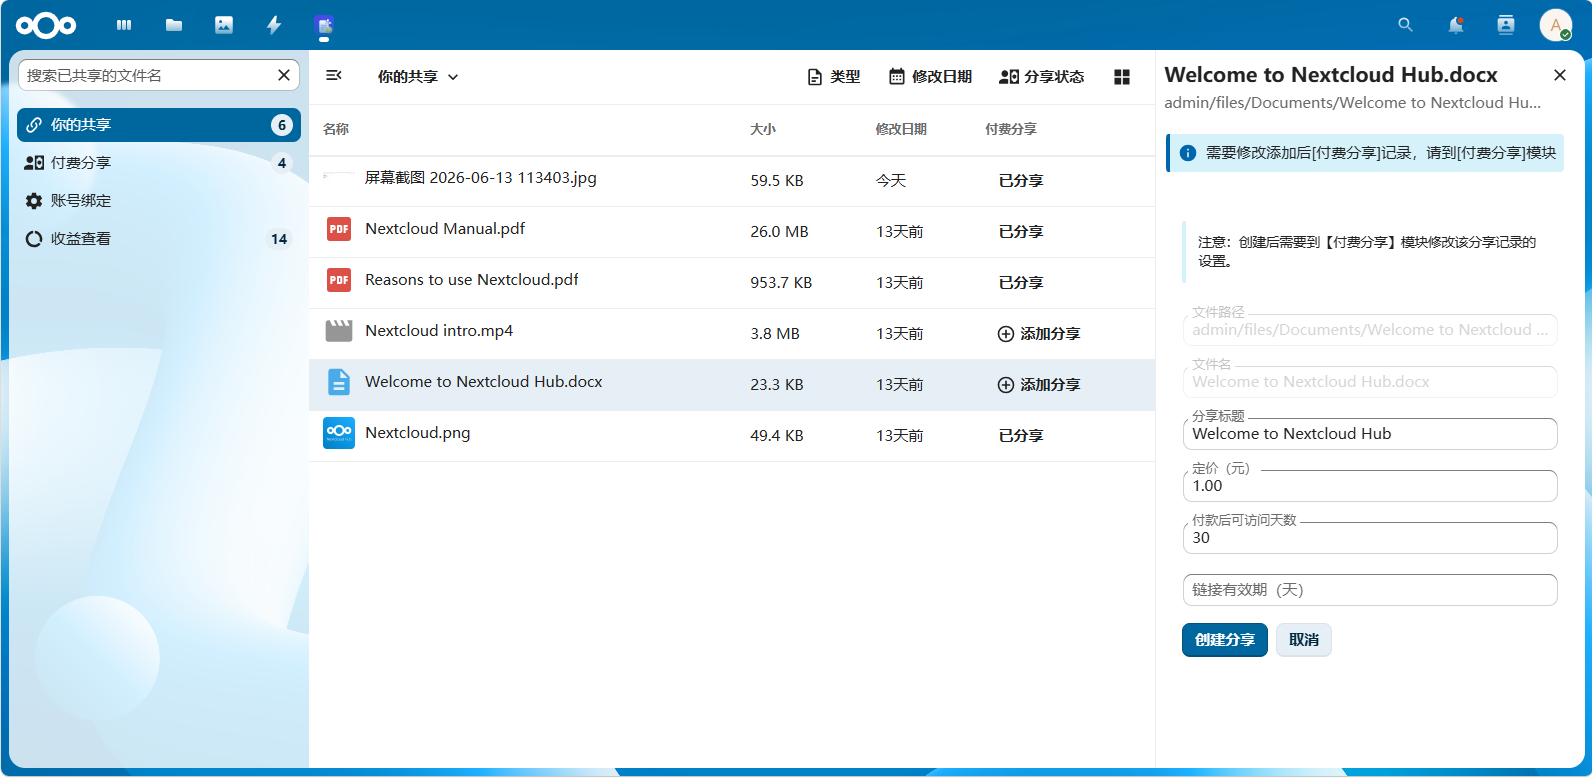
Task: Select 付费分享 in the sidebar
Action: point(159,163)
